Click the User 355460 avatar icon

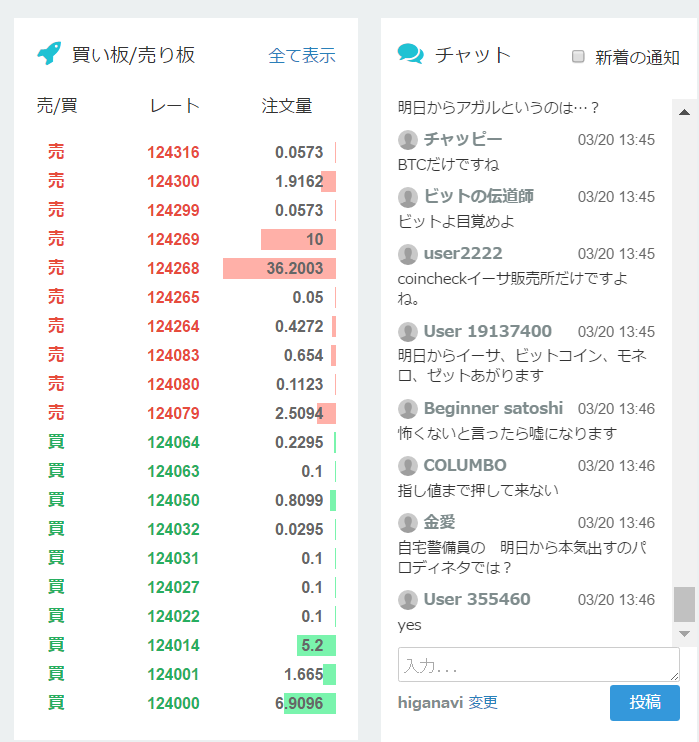coord(407,600)
